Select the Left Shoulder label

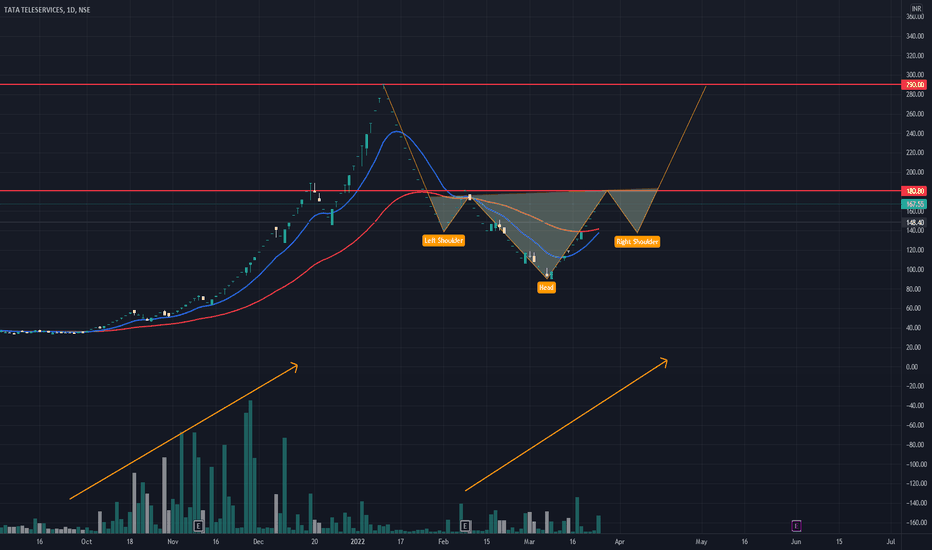coord(443,240)
